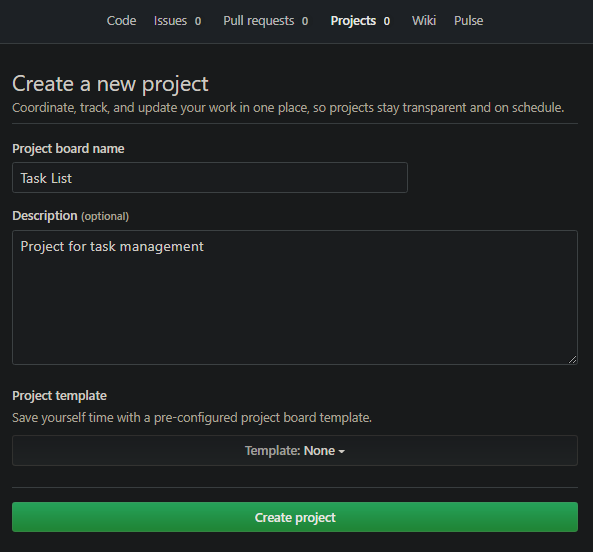
Task: Click the 'Project template' label
Action: click(59, 396)
